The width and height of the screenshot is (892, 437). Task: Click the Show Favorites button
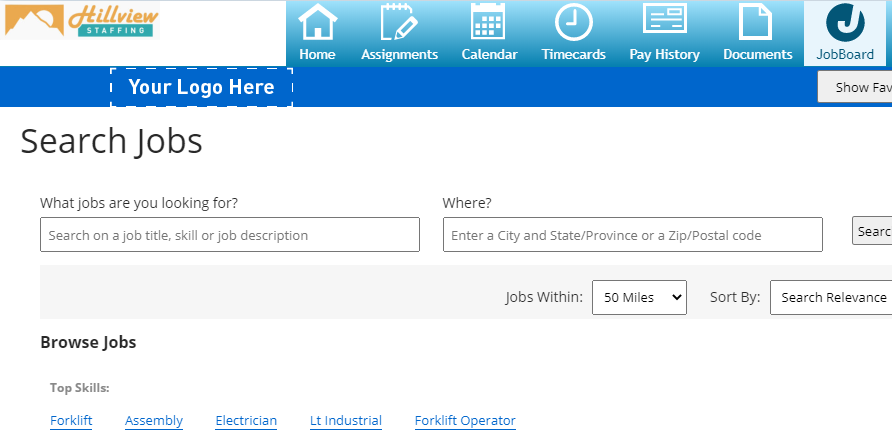point(854,87)
